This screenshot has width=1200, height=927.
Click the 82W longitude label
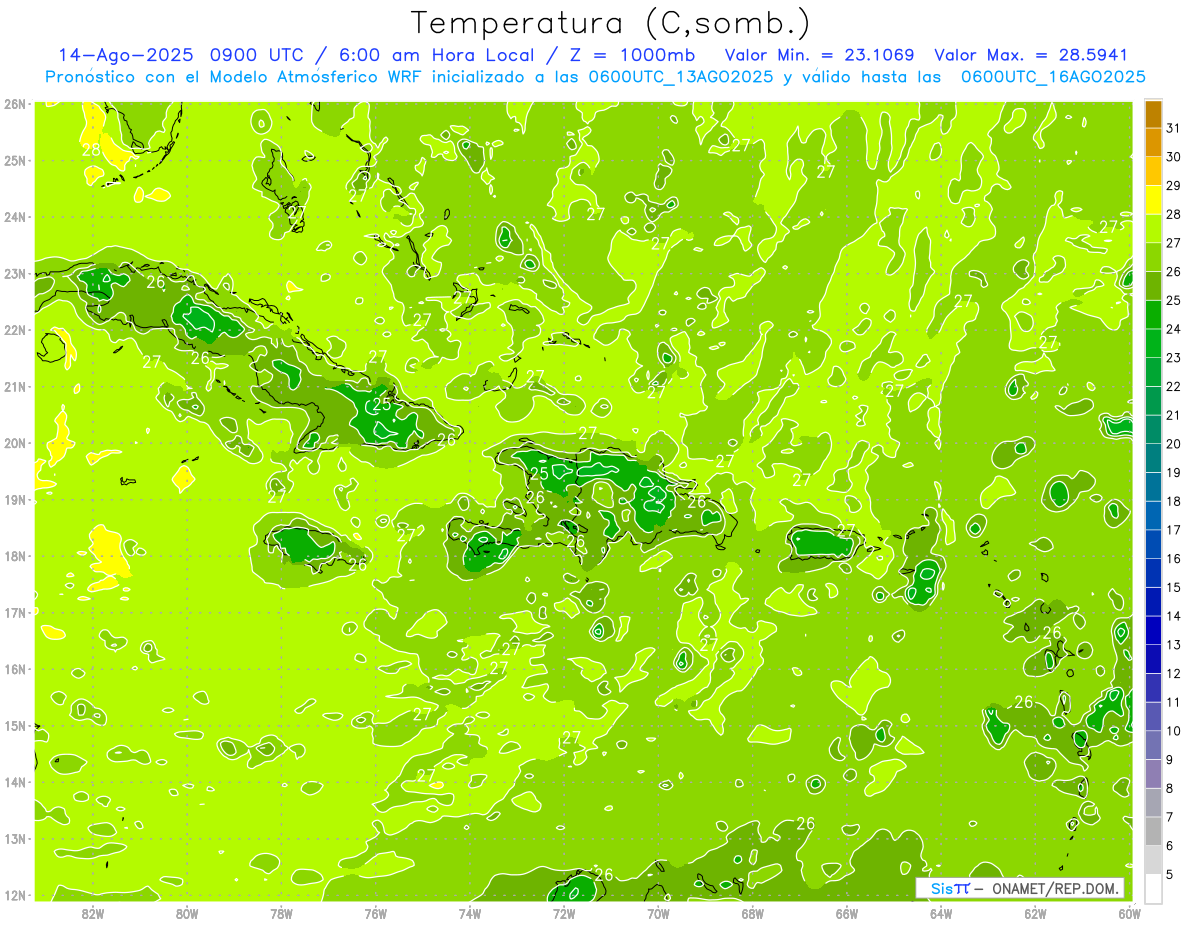click(93, 913)
